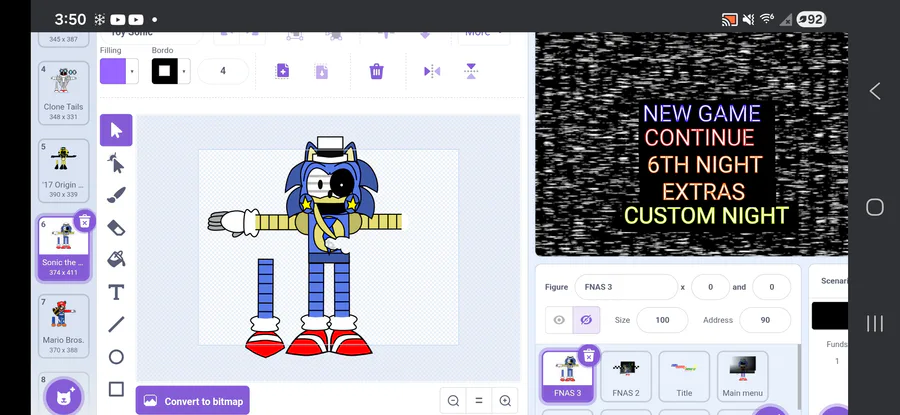Viewport: 900px width, 415px height.
Task: Tap the muted sound status icon
Action: (x=748, y=20)
